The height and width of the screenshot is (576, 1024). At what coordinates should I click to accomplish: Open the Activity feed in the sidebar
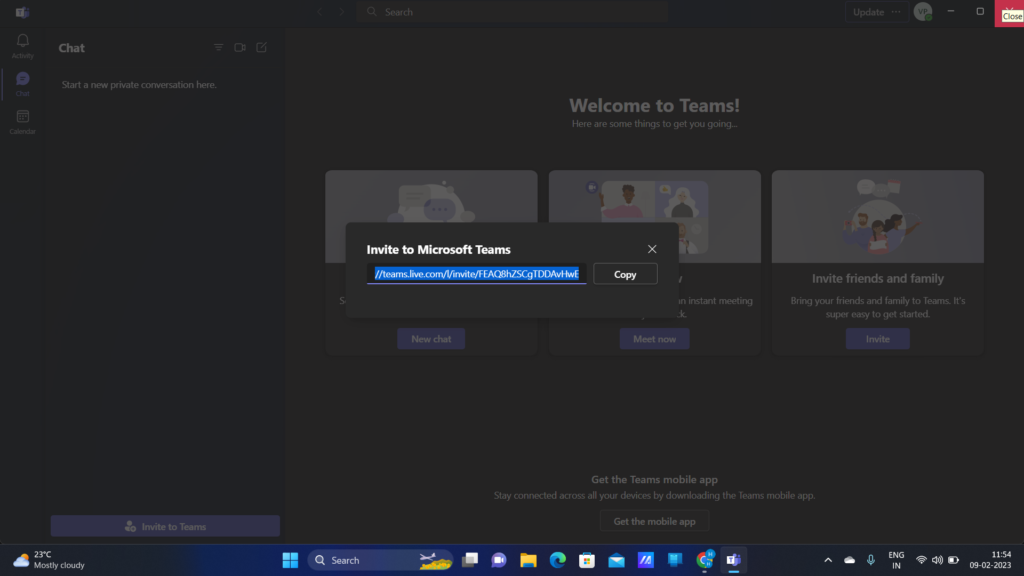[x=22, y=46]
